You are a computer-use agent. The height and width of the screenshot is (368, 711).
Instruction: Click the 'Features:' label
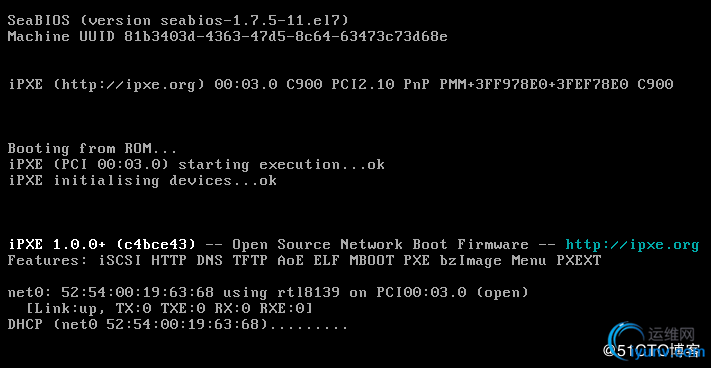click(x=48, y=261)
